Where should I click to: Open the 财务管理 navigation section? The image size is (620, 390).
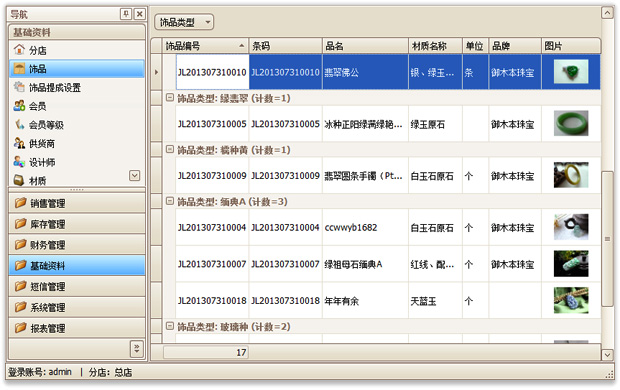77,245
